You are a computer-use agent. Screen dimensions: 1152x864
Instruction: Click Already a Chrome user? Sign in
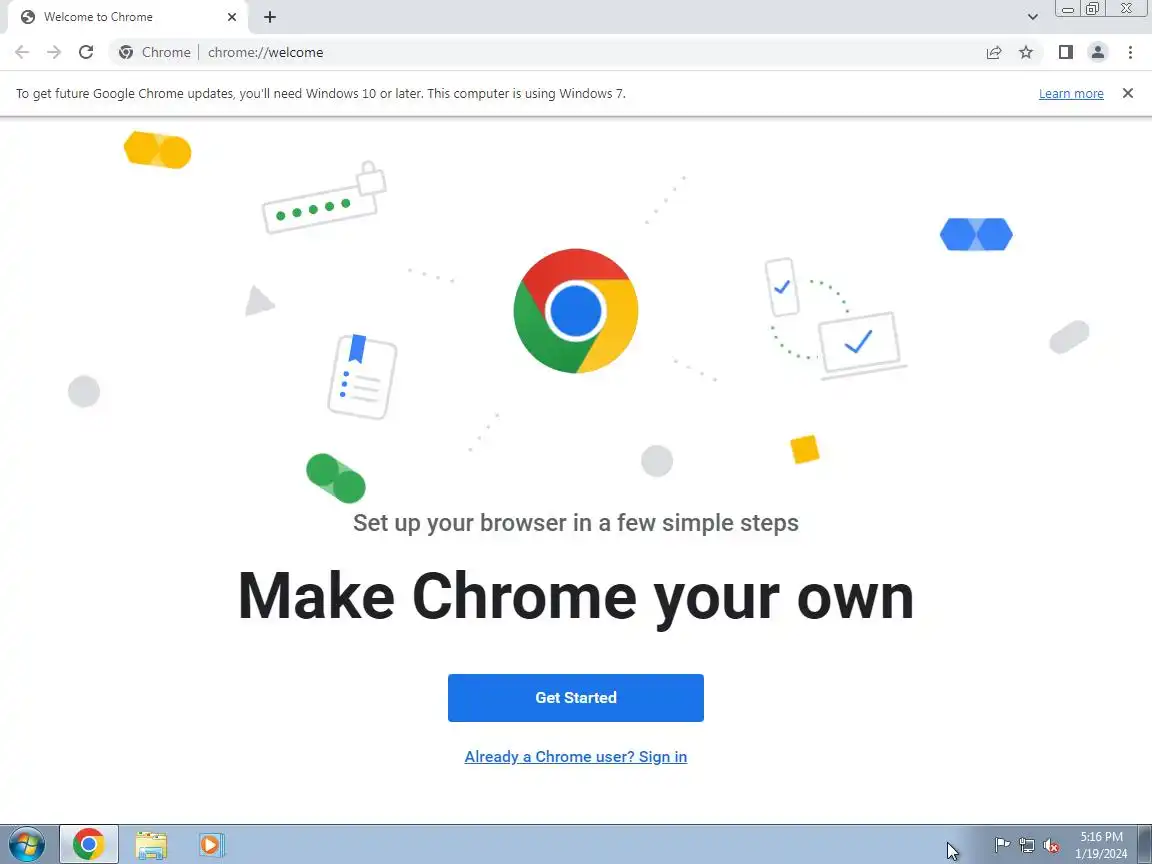coord(575,757)
